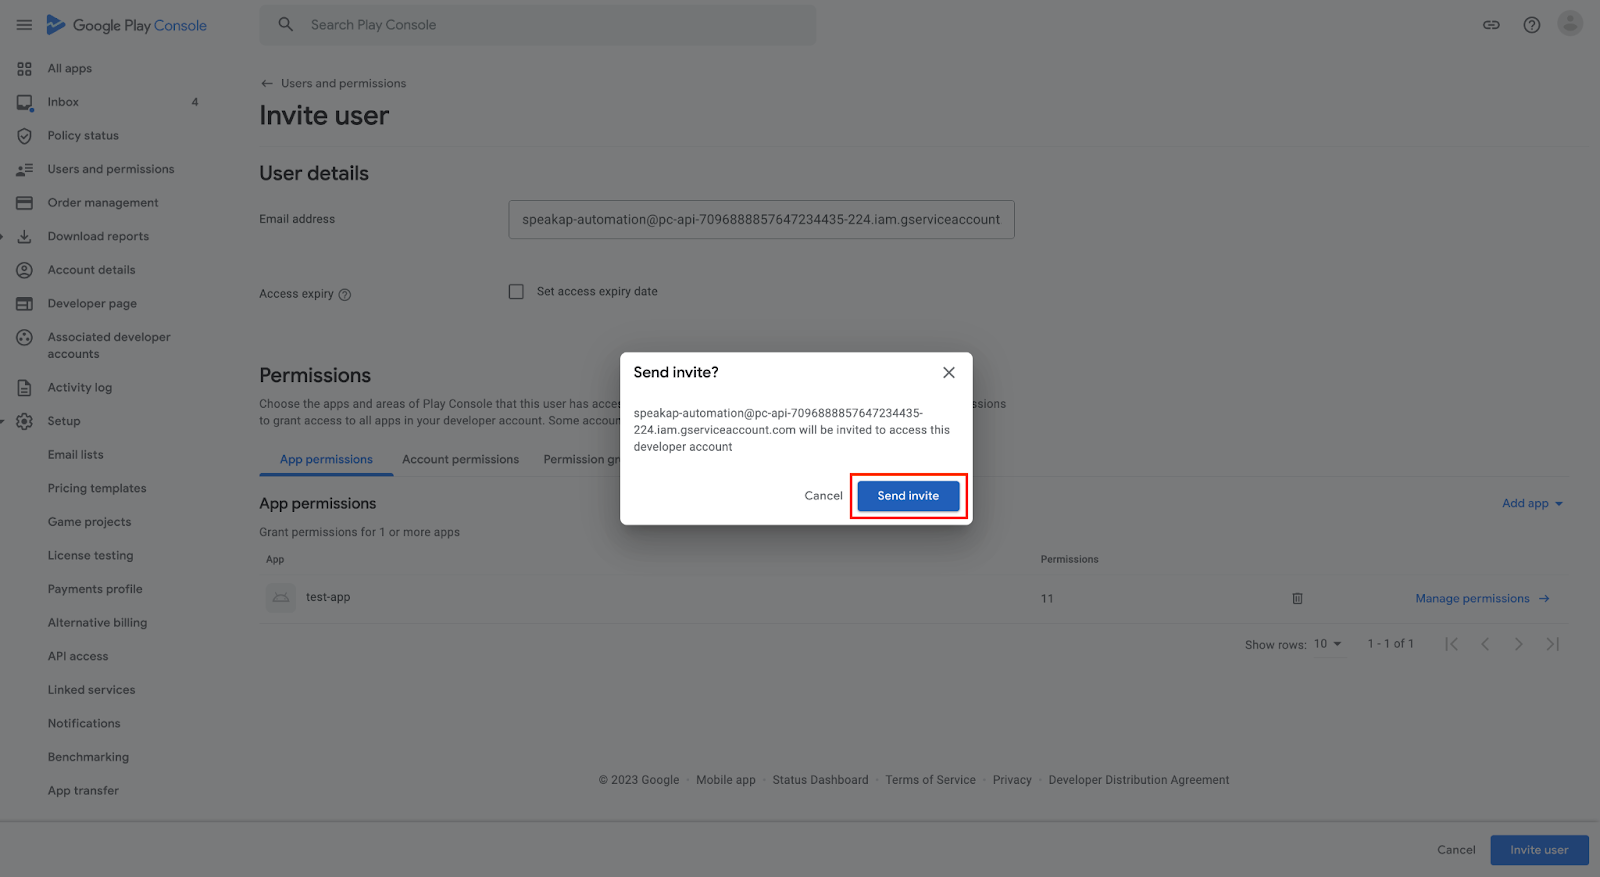Viewport: 1600px width, 877px height.
Task: Open Manage permissions for test-app
Action: click(1482, 599)
